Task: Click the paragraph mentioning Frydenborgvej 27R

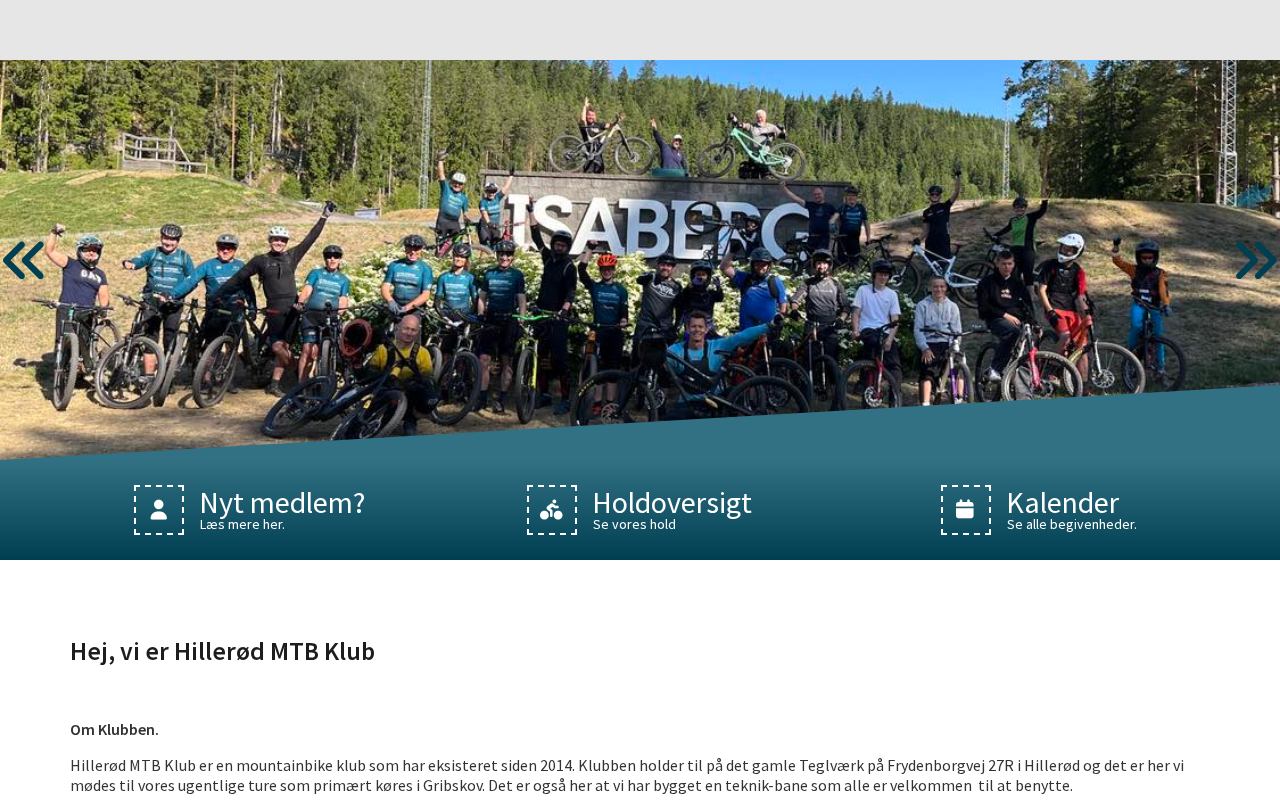Action: (627, 775)
